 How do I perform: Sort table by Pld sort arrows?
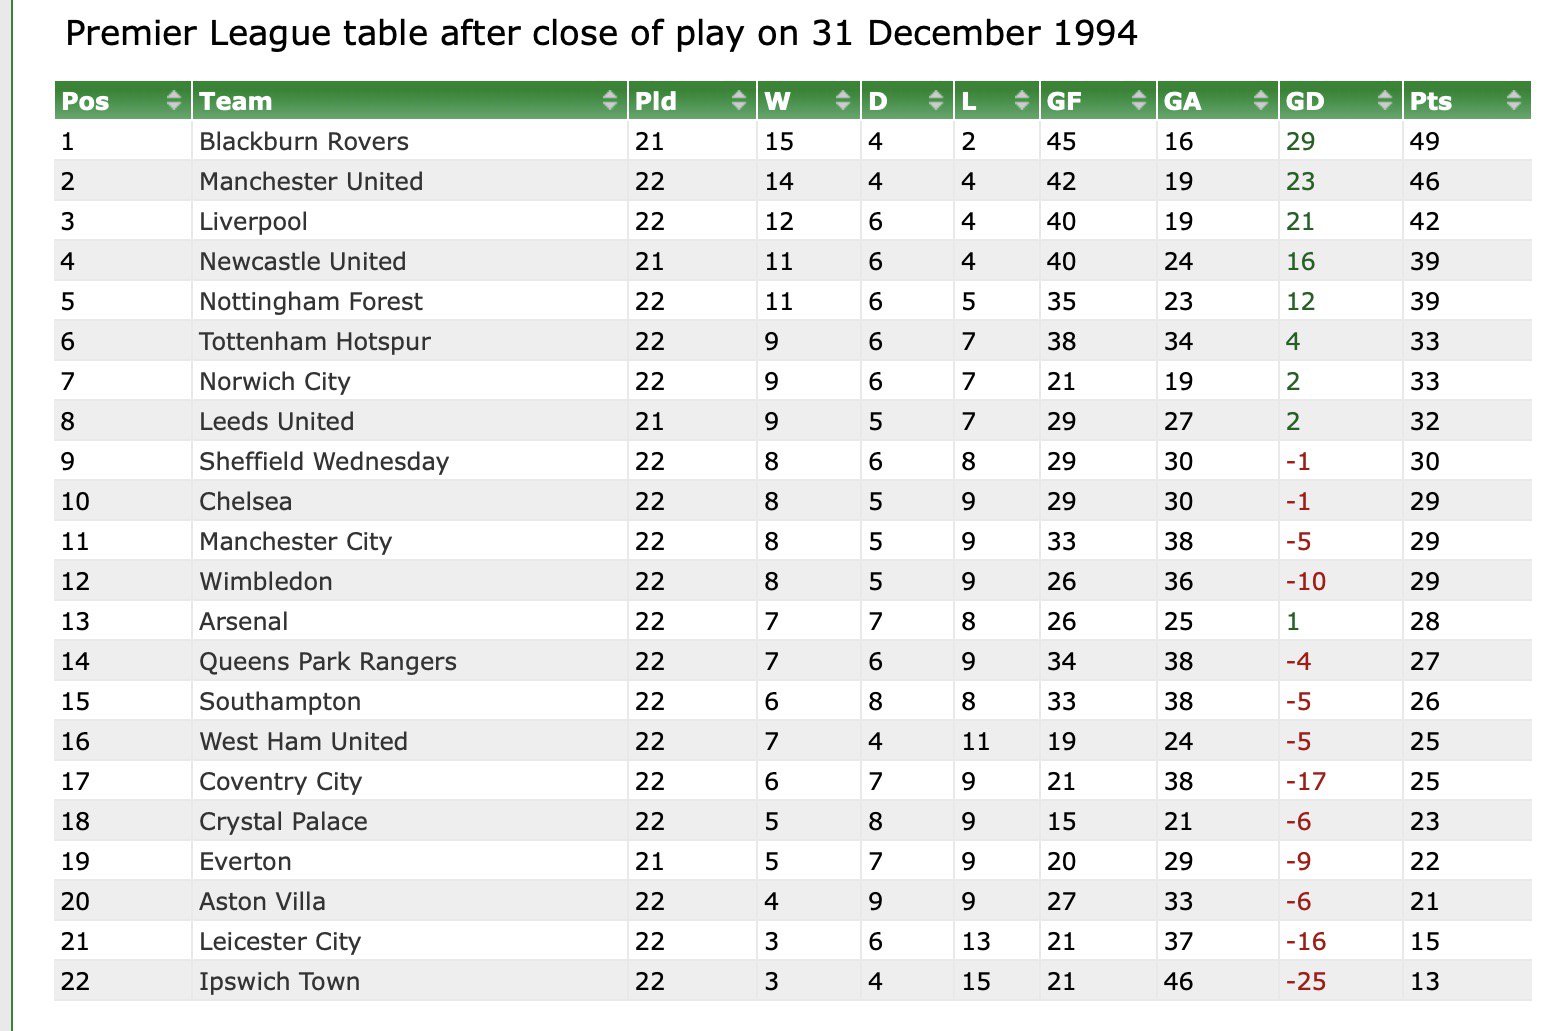coord(739,100)
